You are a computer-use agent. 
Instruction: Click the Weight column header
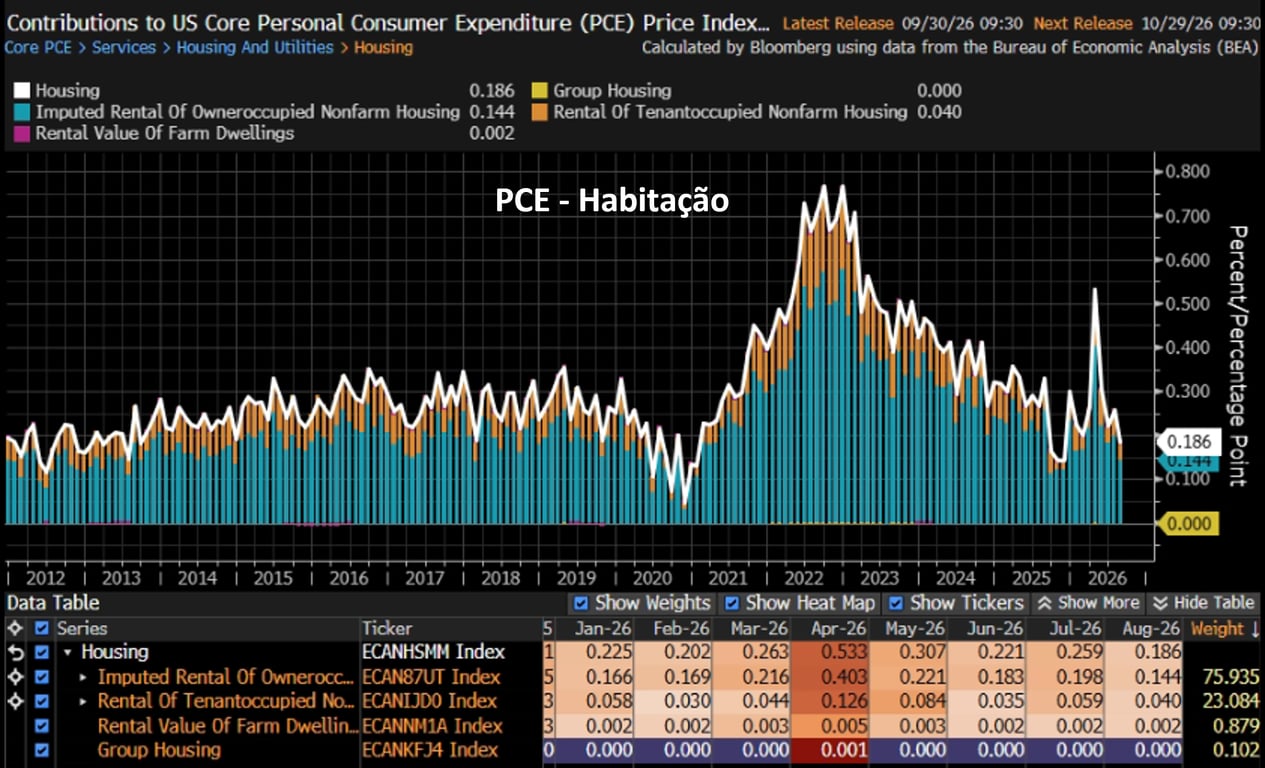(1217, 629)
